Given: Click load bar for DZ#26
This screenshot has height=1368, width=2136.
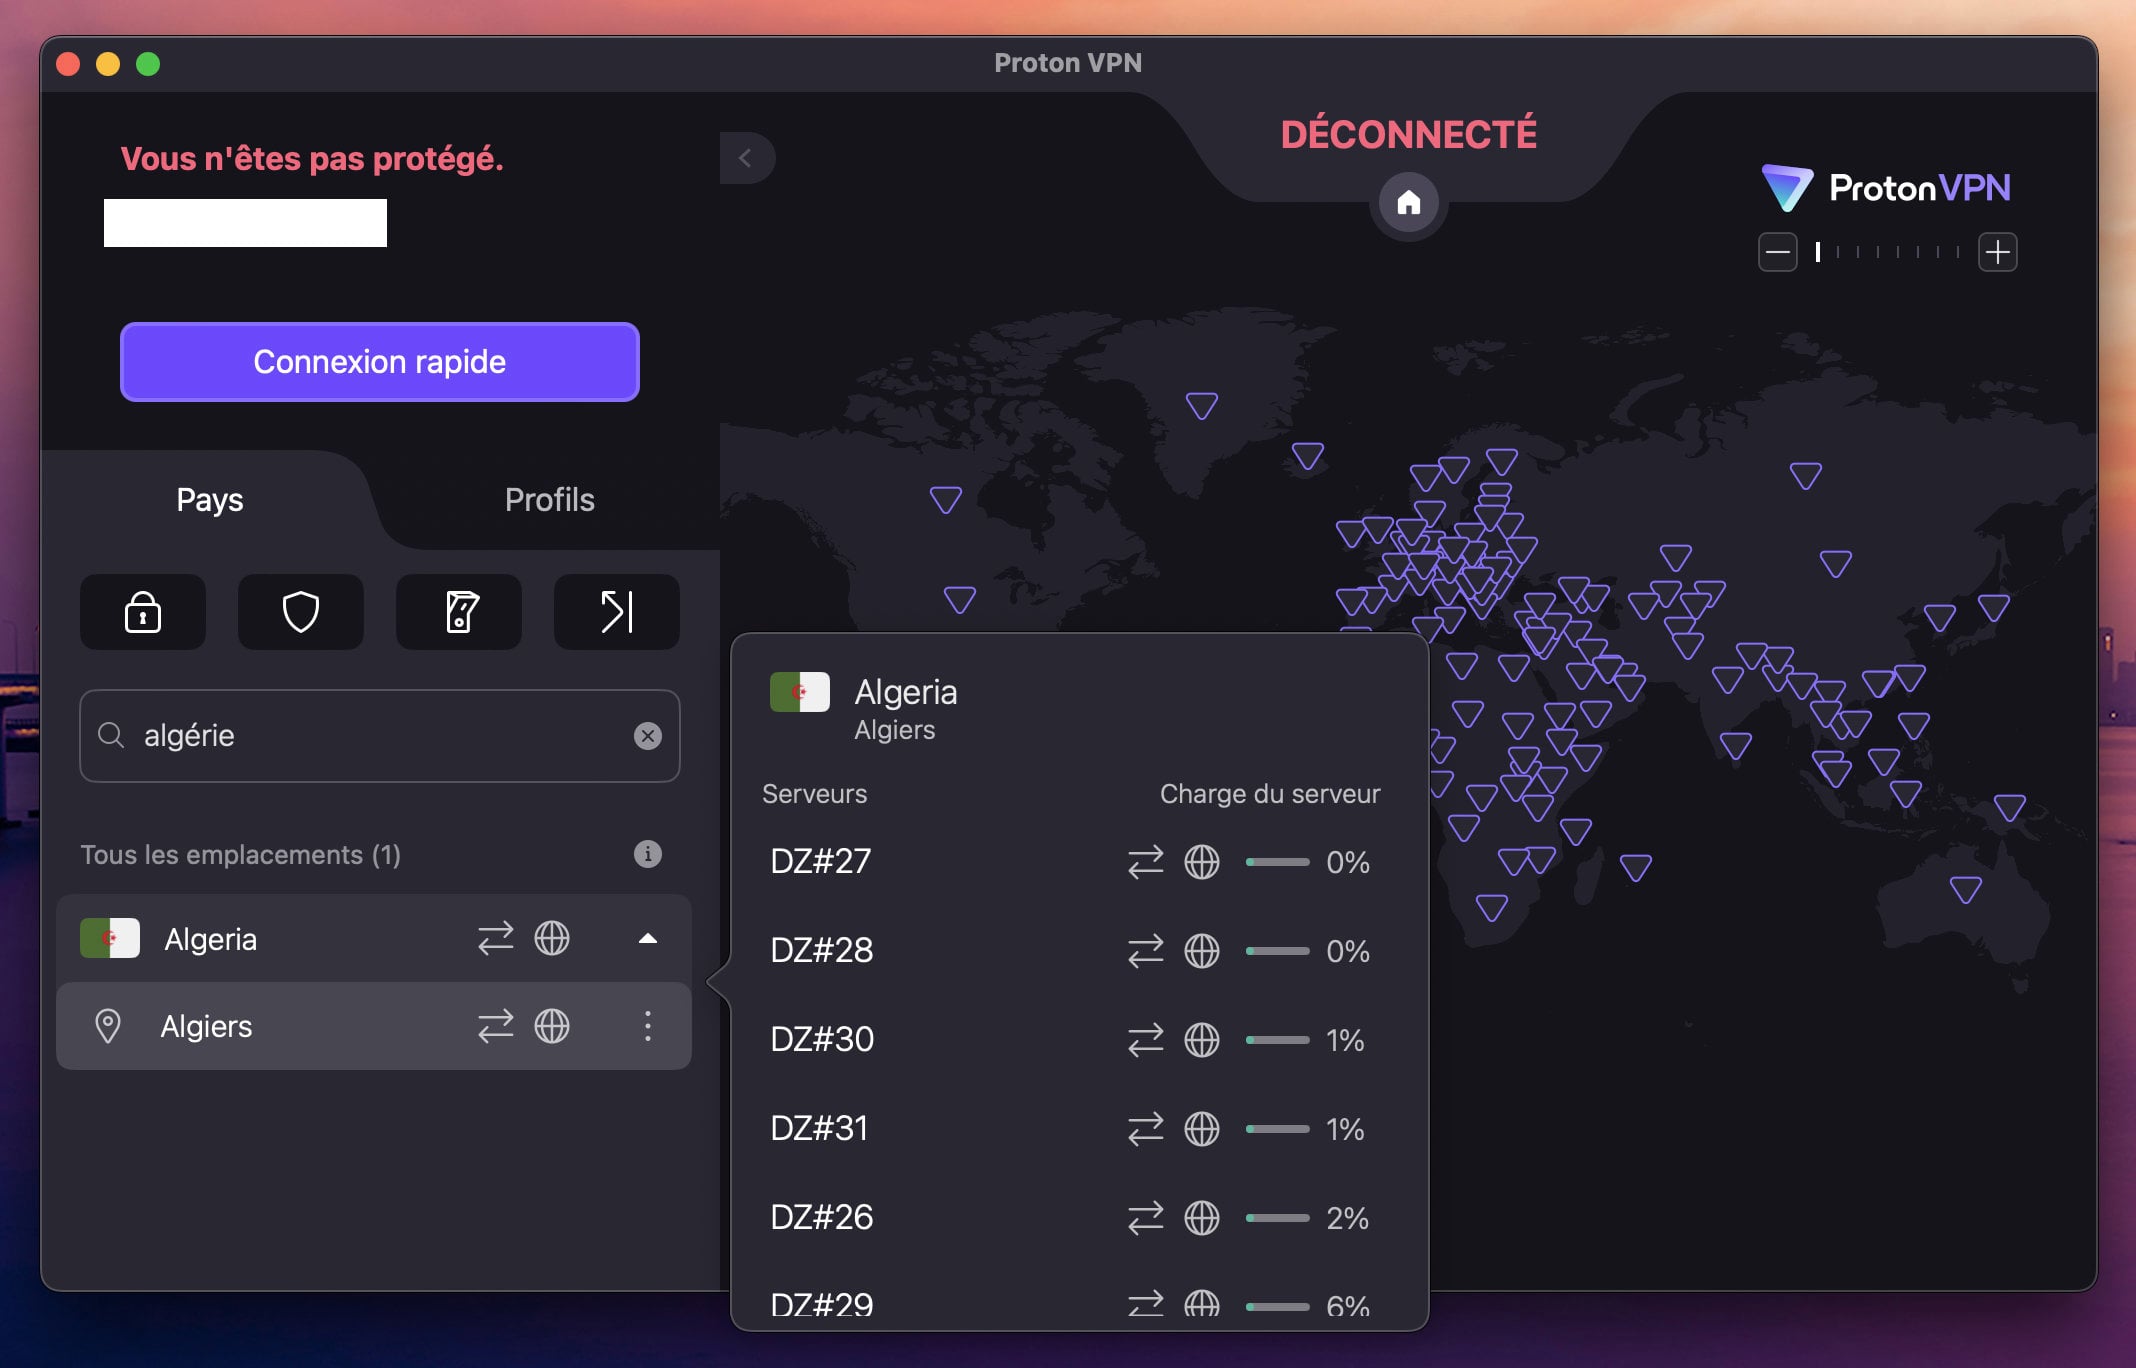Looking at the screenshot, I should pos(1277,1217).
